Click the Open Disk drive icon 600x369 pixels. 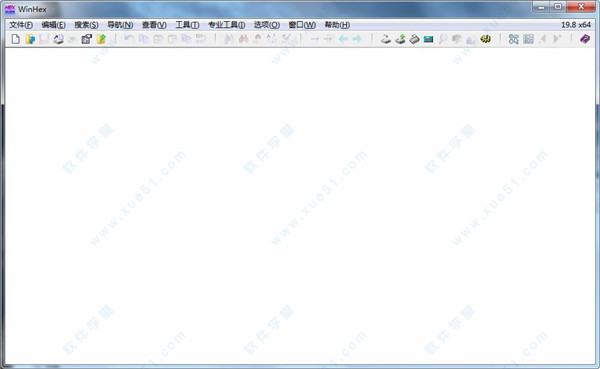click(x=386, y=39)
